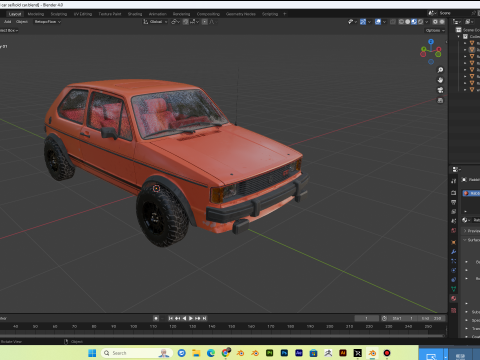Open the Object menu
This screenshot has height=360, width=480.
click(22, 22)
